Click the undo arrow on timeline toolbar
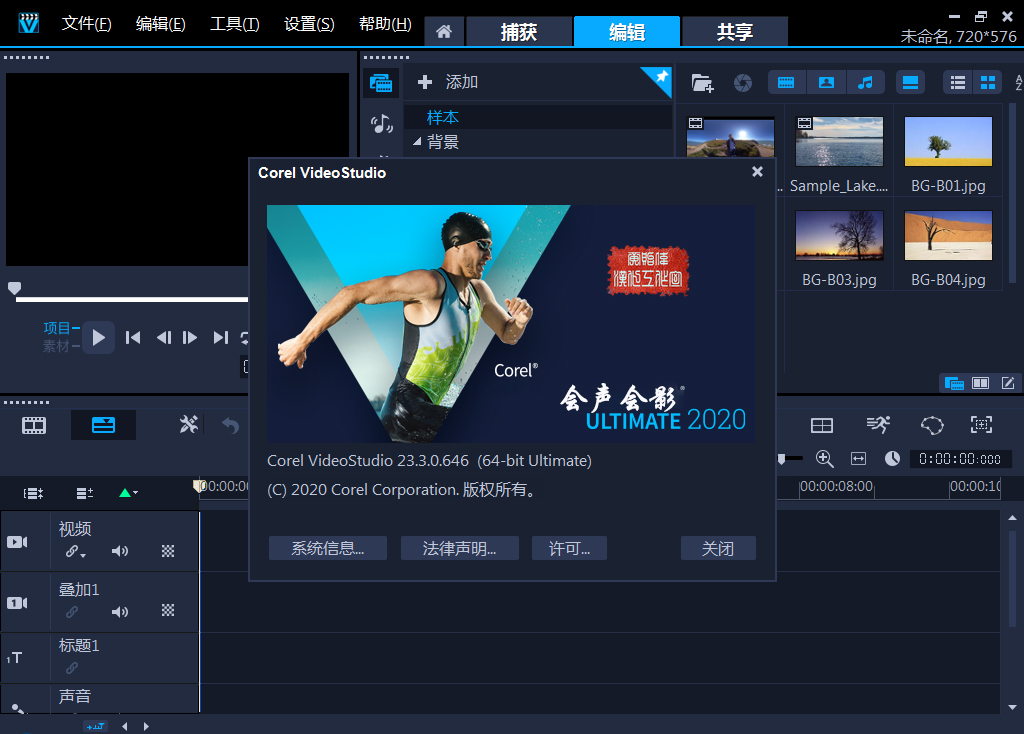Viewport: 1024px width, 734px height. coord(231,426)
